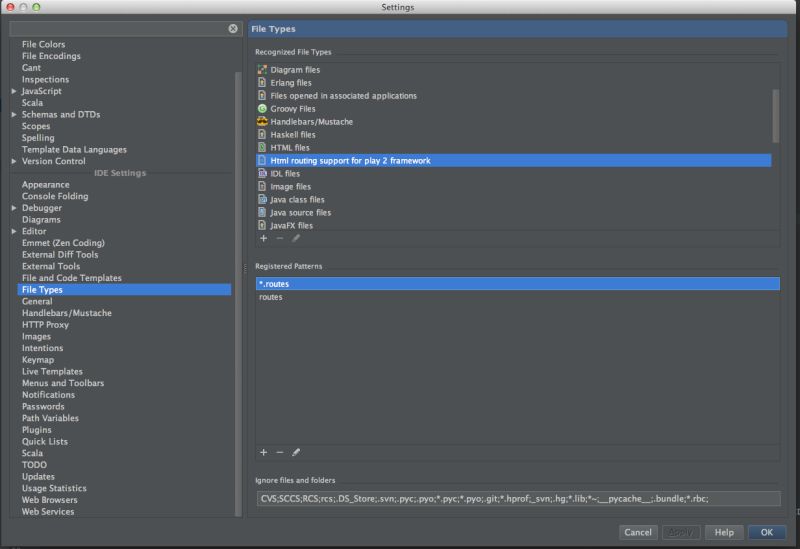The width and height of the screenshot is (800, 549).
Task: Open Console Folding settings
Action: click(55, 196)
